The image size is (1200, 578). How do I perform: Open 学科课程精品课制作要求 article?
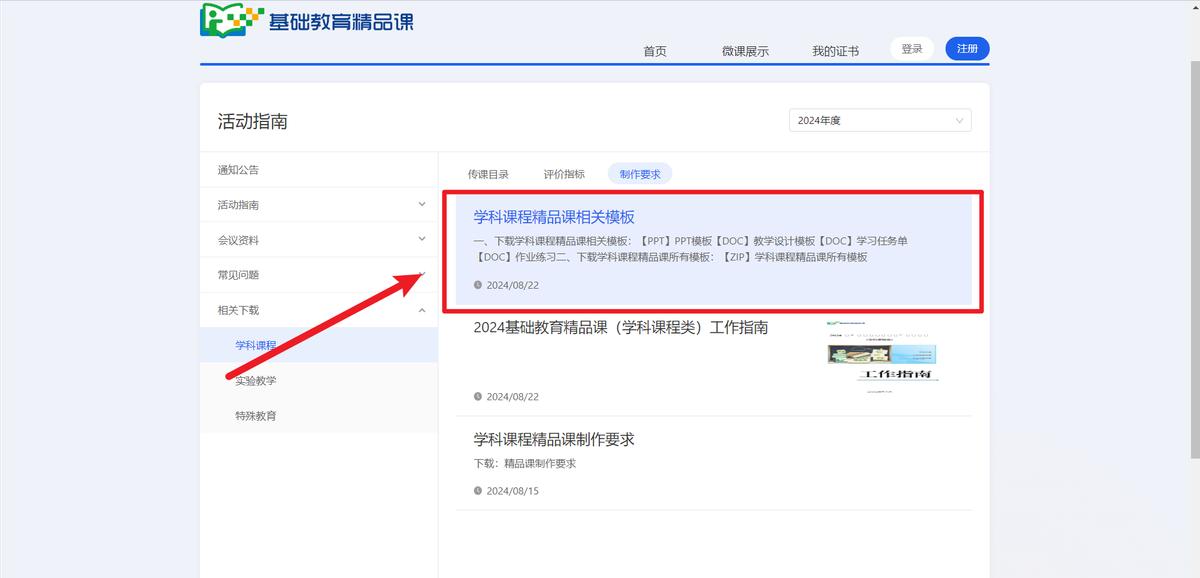click(554, 440)
